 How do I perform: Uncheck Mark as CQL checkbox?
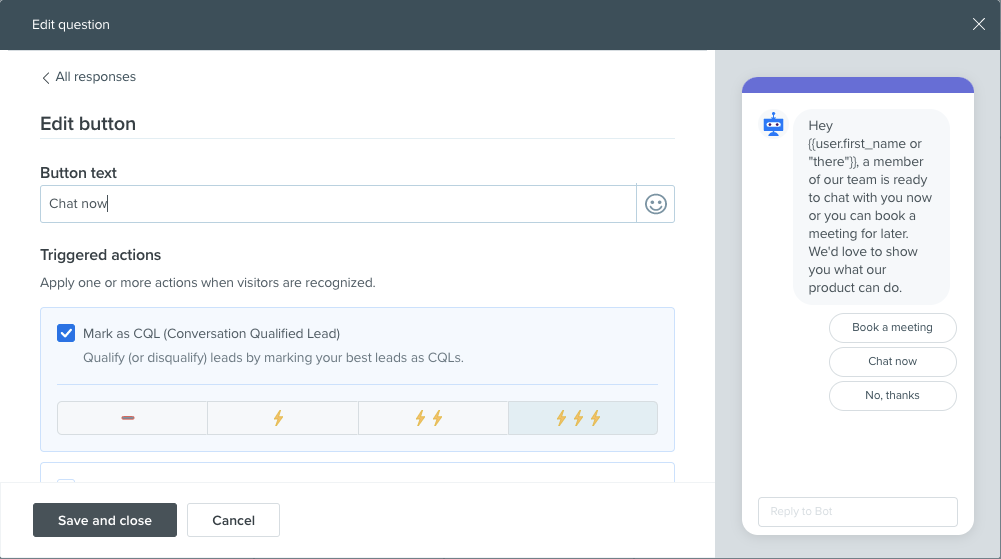66,333
